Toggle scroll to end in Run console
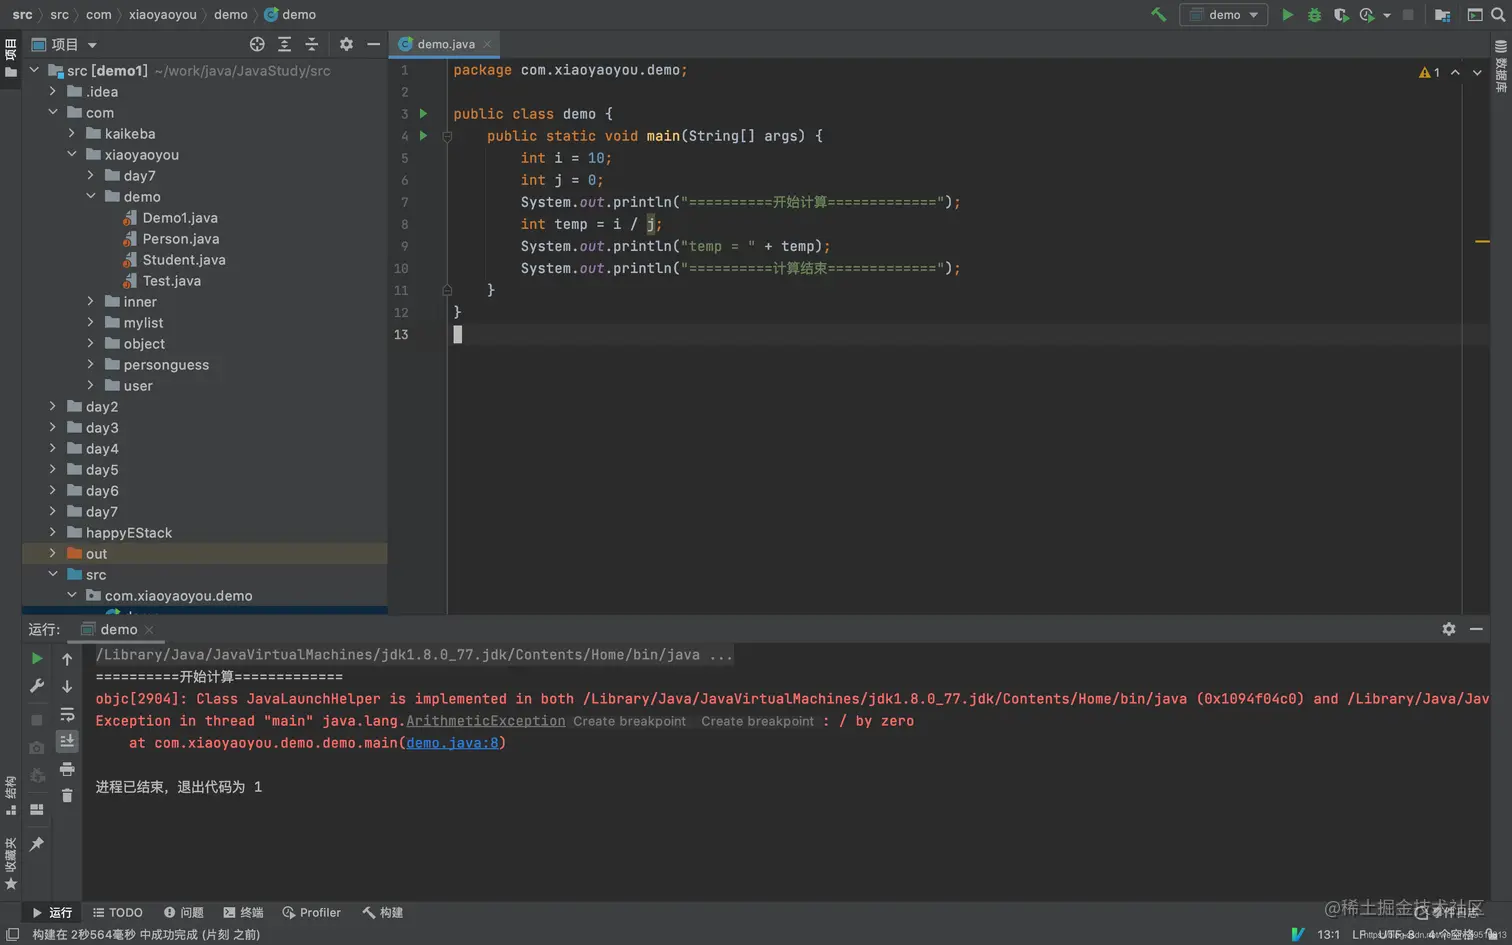 pos(67,741)
